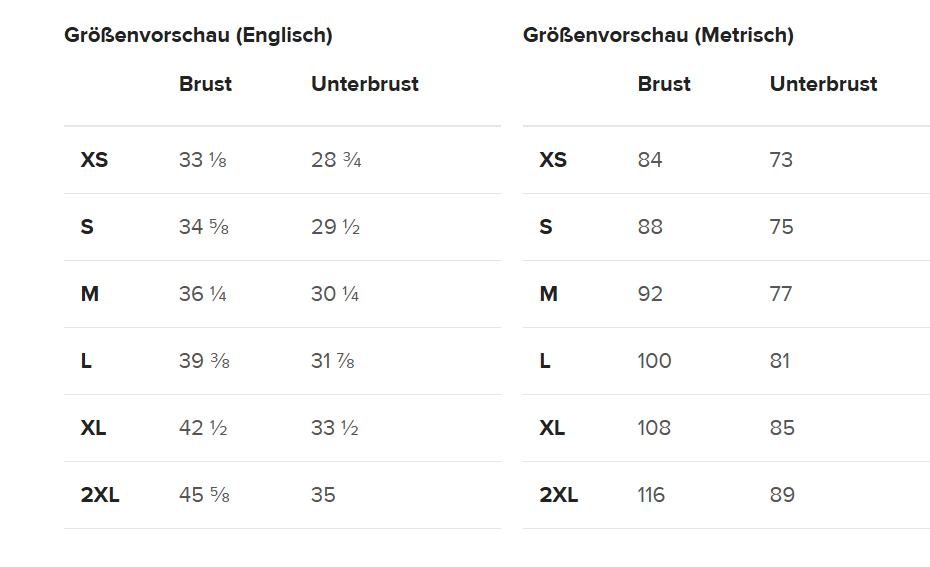Image resolution: width=930 pixels, height=567 pixels.
Task: Click the metric underbust value 77
Action: point(781,294)
